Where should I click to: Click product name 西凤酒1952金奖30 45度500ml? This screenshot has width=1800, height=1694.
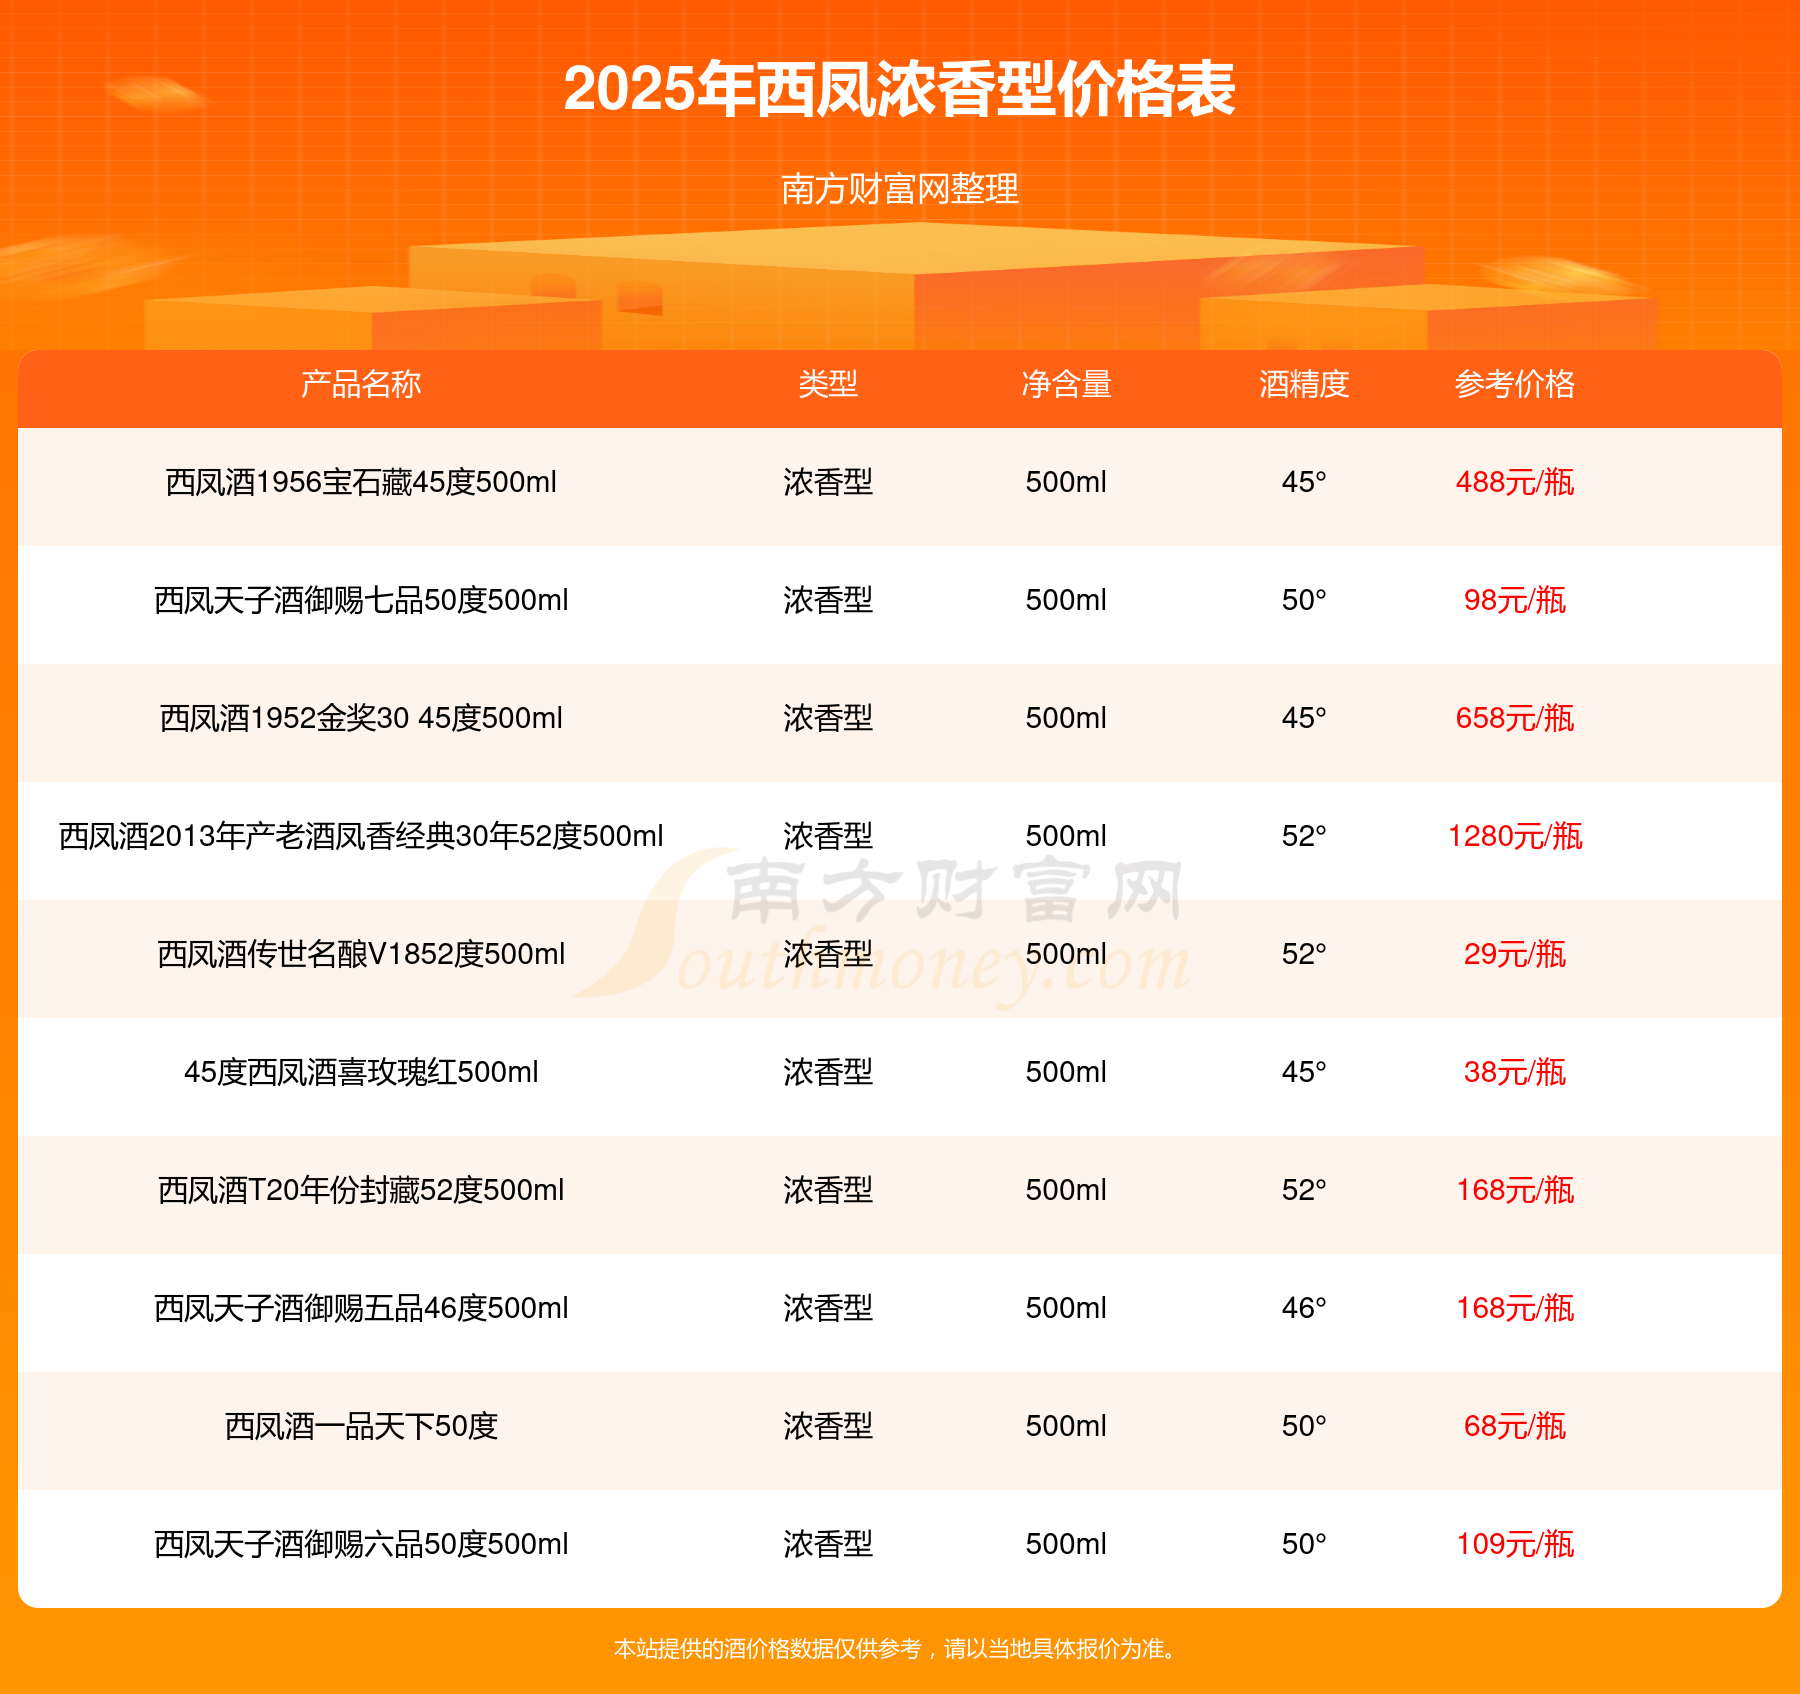pos(361,718)
